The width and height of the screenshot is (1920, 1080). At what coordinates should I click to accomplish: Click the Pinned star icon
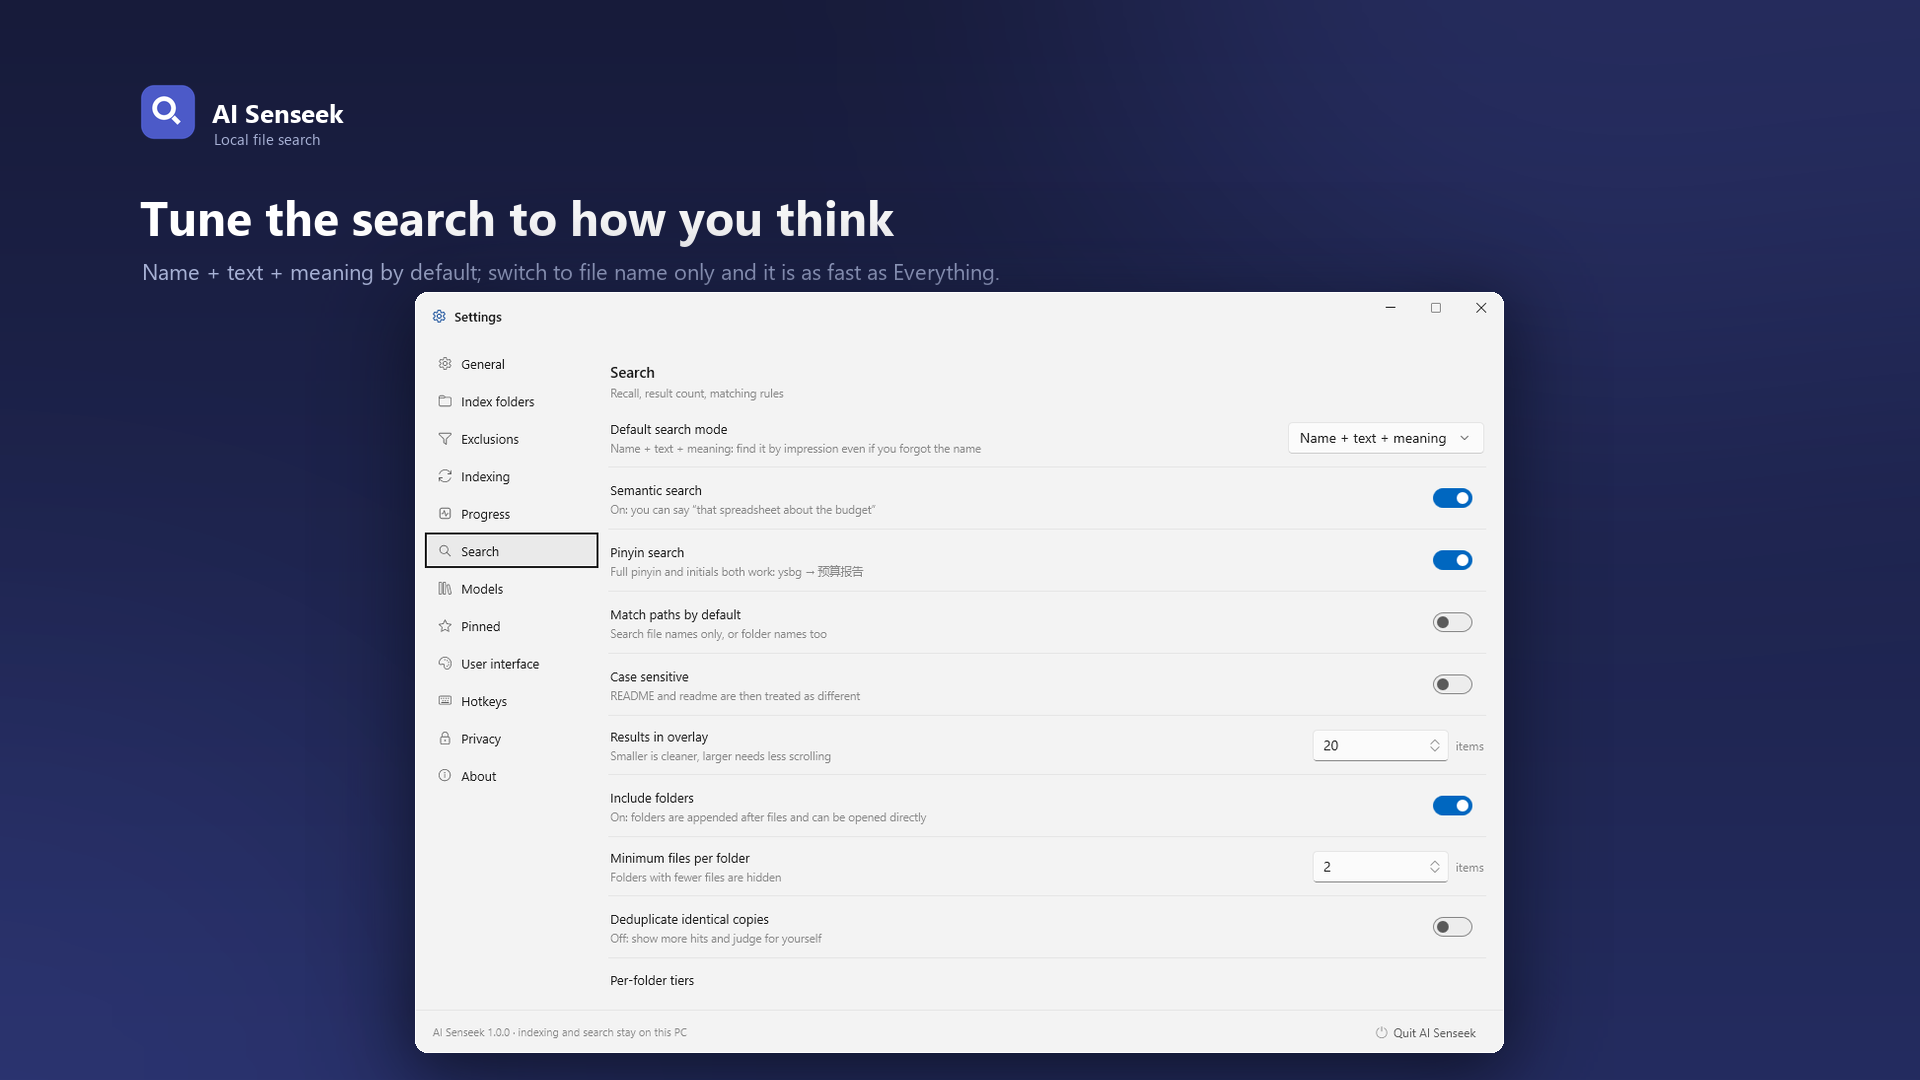445,626
